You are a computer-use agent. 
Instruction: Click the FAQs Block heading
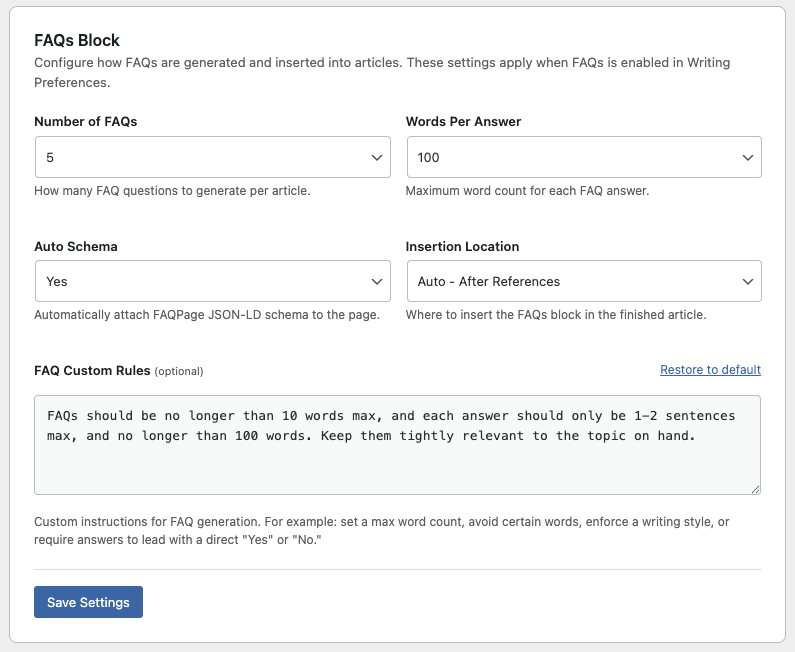coord(77,40)
